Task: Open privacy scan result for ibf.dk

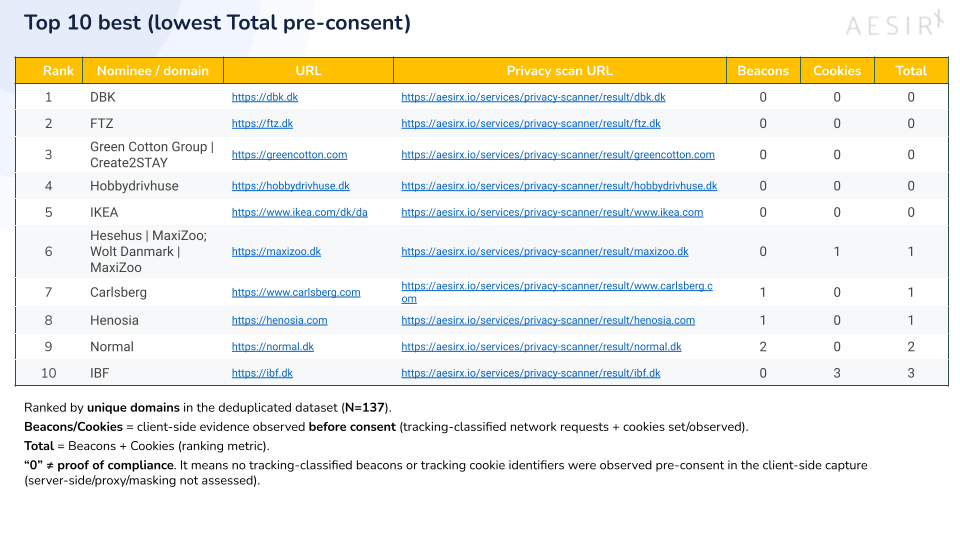Action: tap(531, 373)
